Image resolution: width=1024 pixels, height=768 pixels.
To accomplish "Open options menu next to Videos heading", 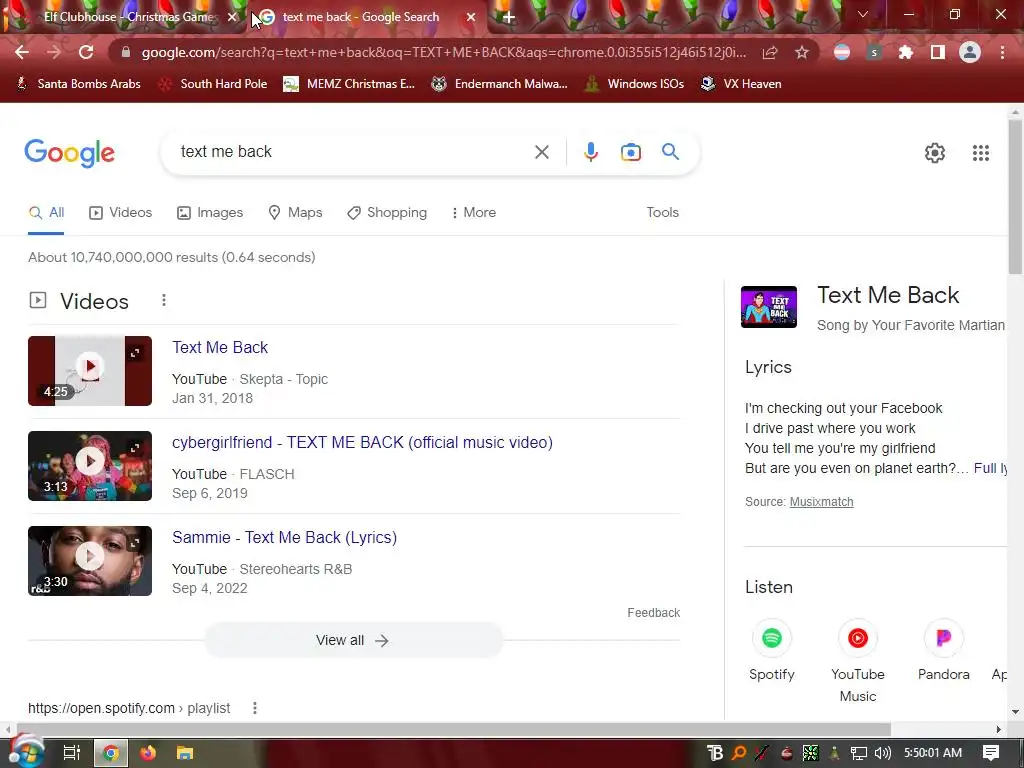I will (x=164, y=300).
